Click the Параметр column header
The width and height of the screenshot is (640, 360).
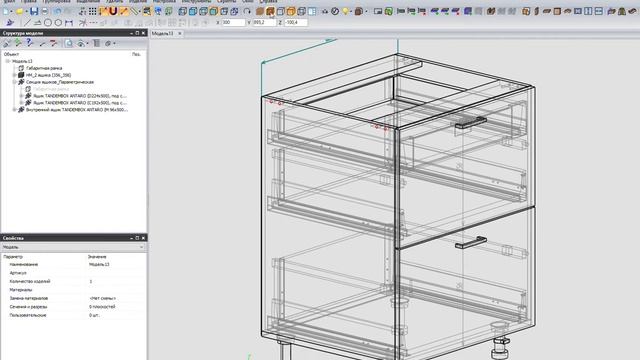(x=13, y=257)
